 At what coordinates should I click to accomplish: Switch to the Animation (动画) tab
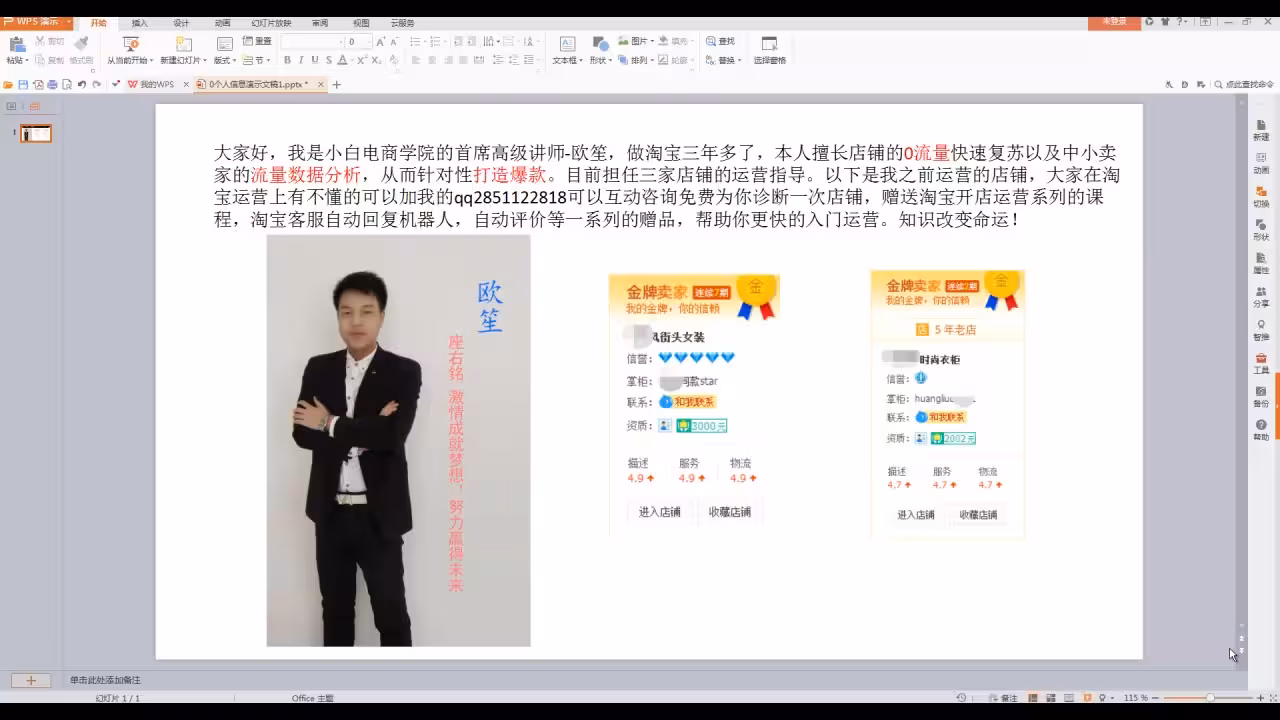(x=222, y=22)
